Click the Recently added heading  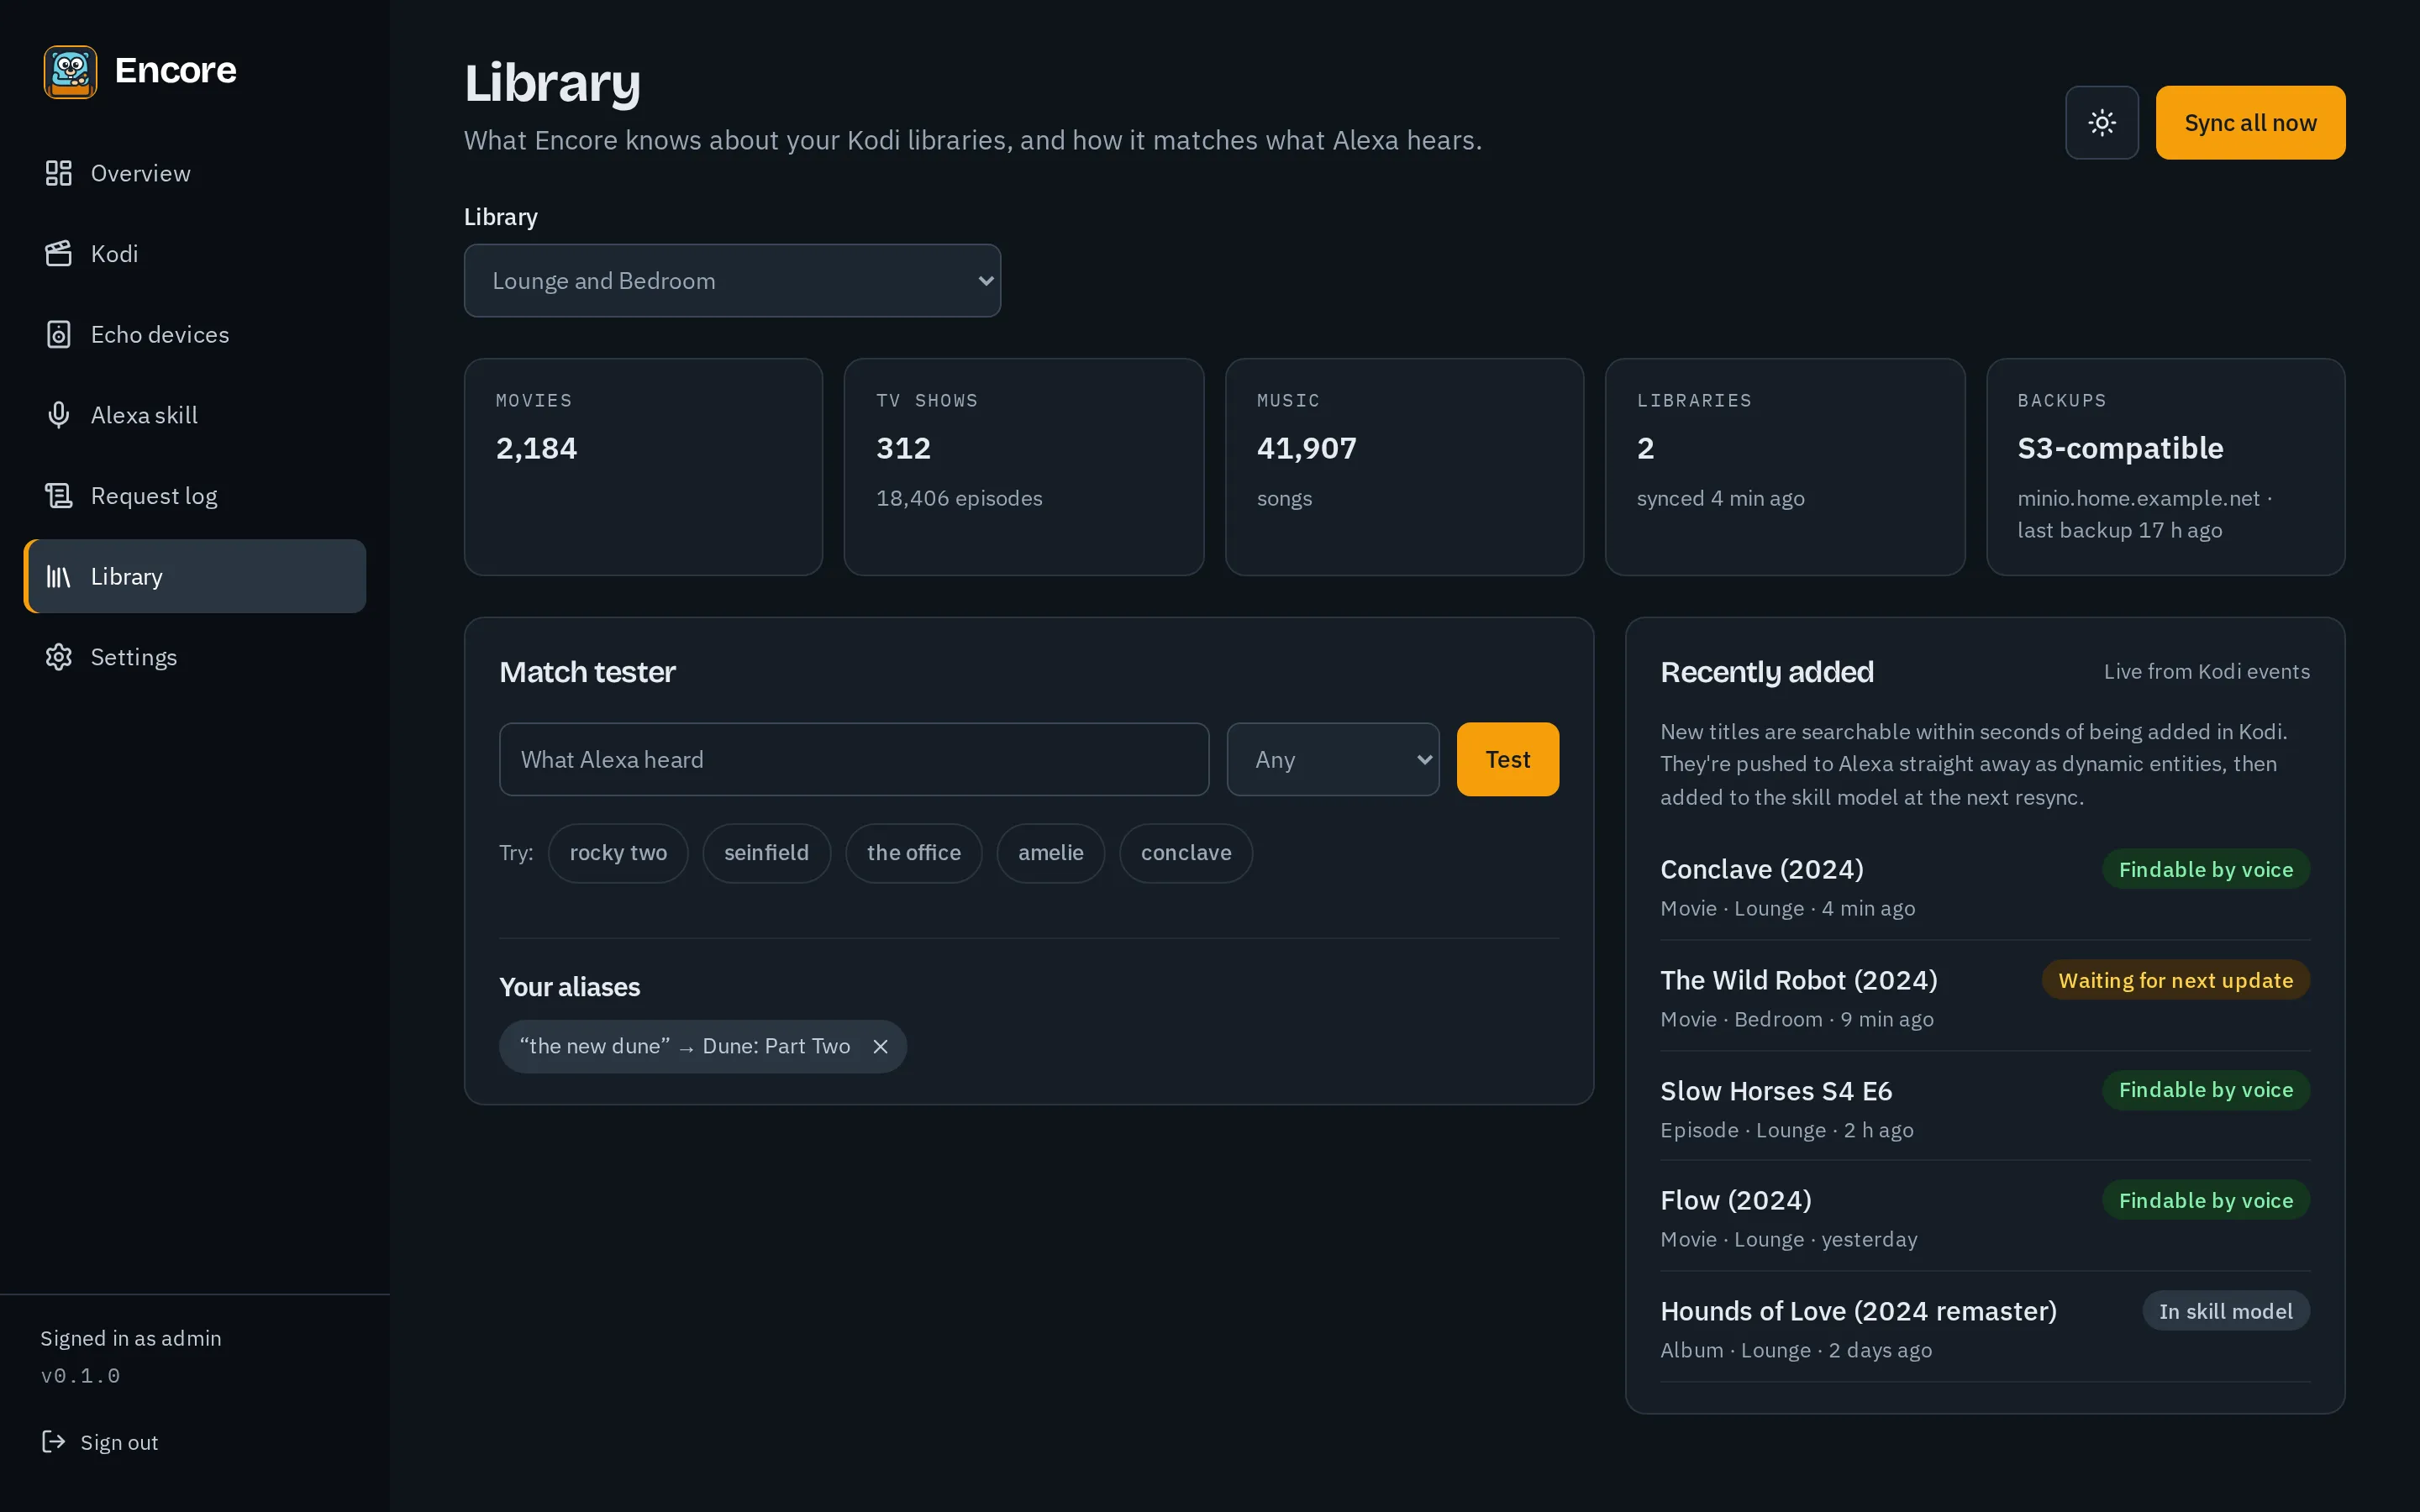tap(1766, 672)
